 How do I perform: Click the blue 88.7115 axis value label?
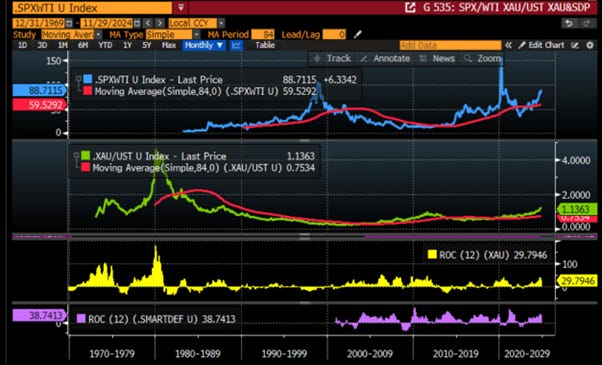coord(40,91)
